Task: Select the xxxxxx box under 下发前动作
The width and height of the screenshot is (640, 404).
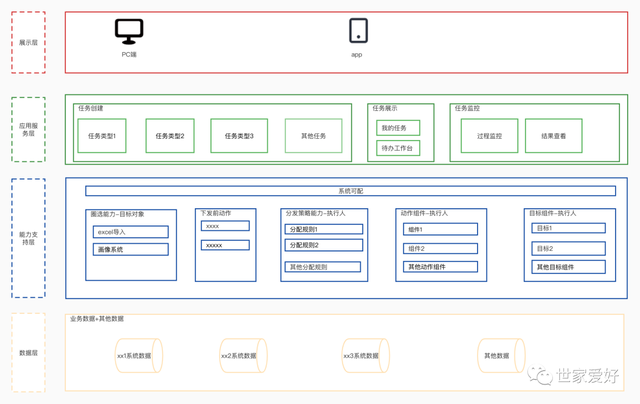Action: click(225, 245)
